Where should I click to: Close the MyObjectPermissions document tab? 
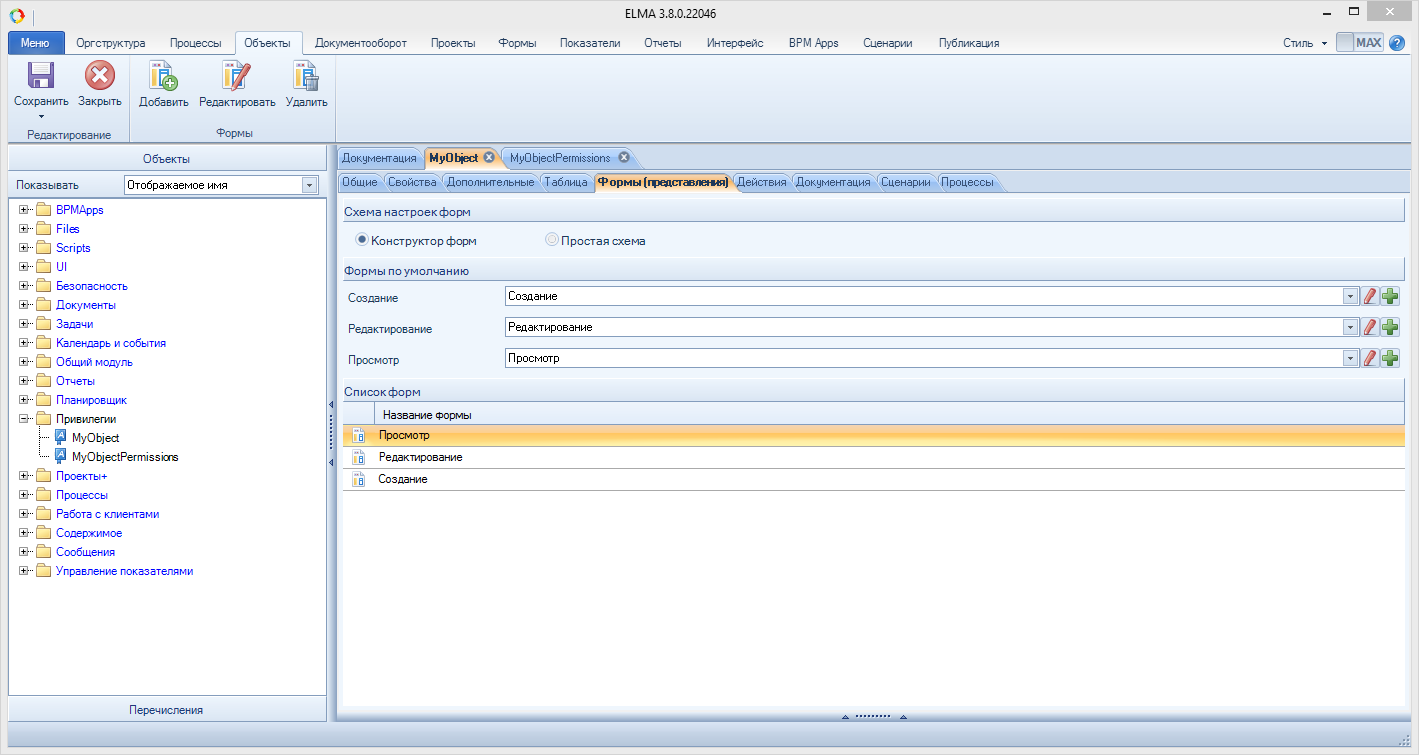624,158
